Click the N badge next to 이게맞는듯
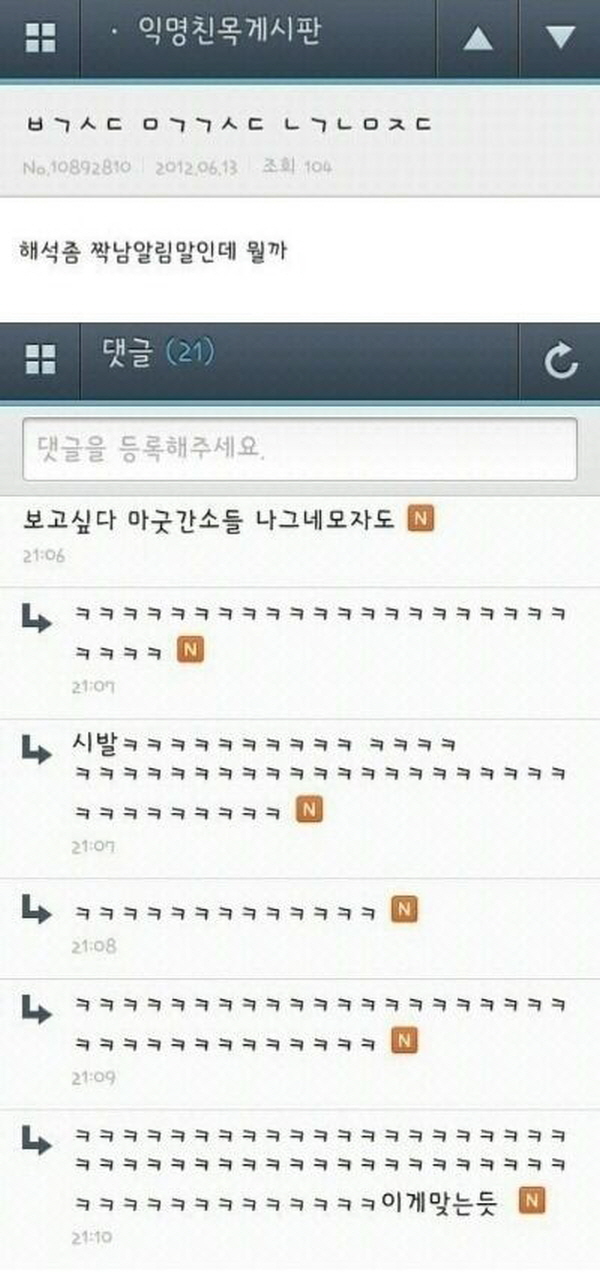Image resolution: width=600 pixels, height=1272 pixels. tap(534, 1199)
